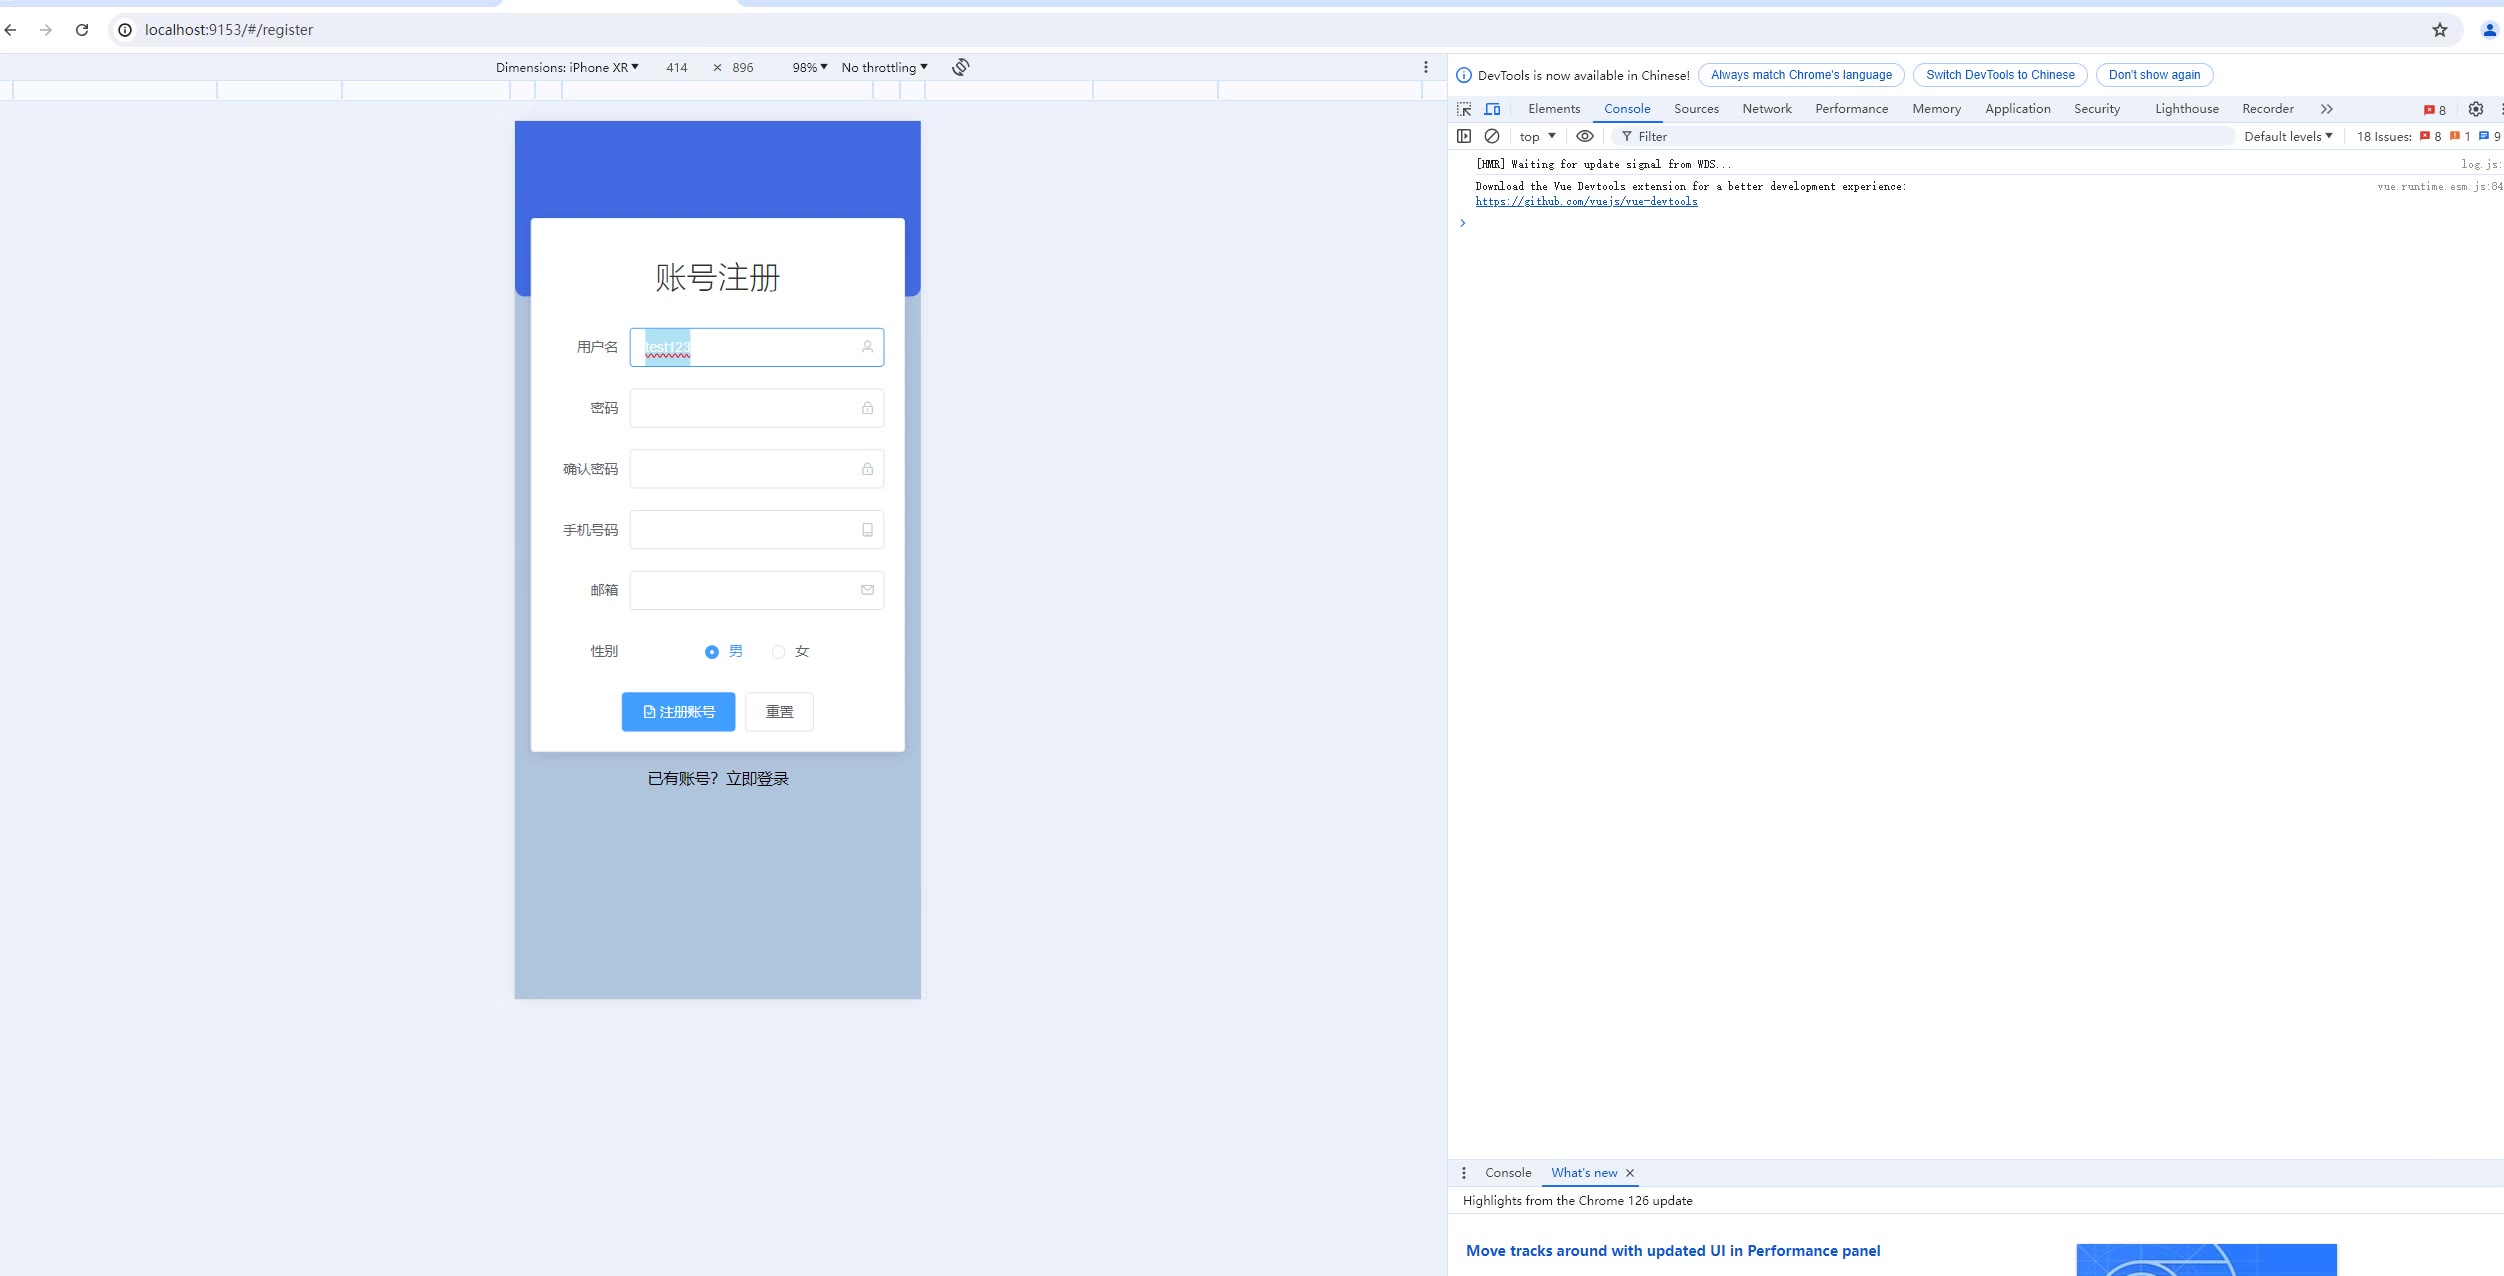Viewport: 2504px width, 1276px height.
Task: Close the What's new drawer tab
Action: pos(1629,1173)
